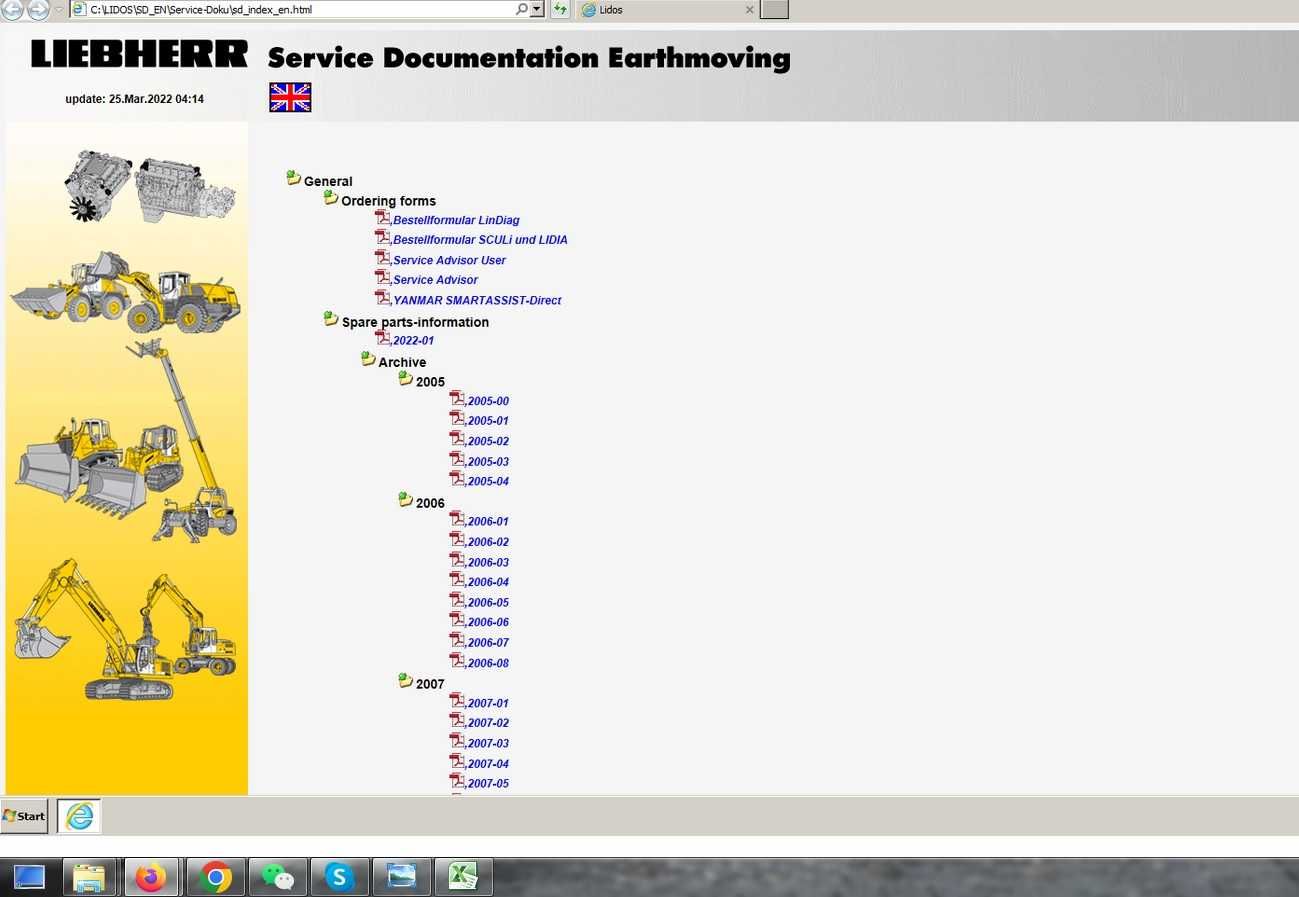Screen dimensions: 1299x897
Task: Collapse the Archive folder
Action: tap(368, 359)
